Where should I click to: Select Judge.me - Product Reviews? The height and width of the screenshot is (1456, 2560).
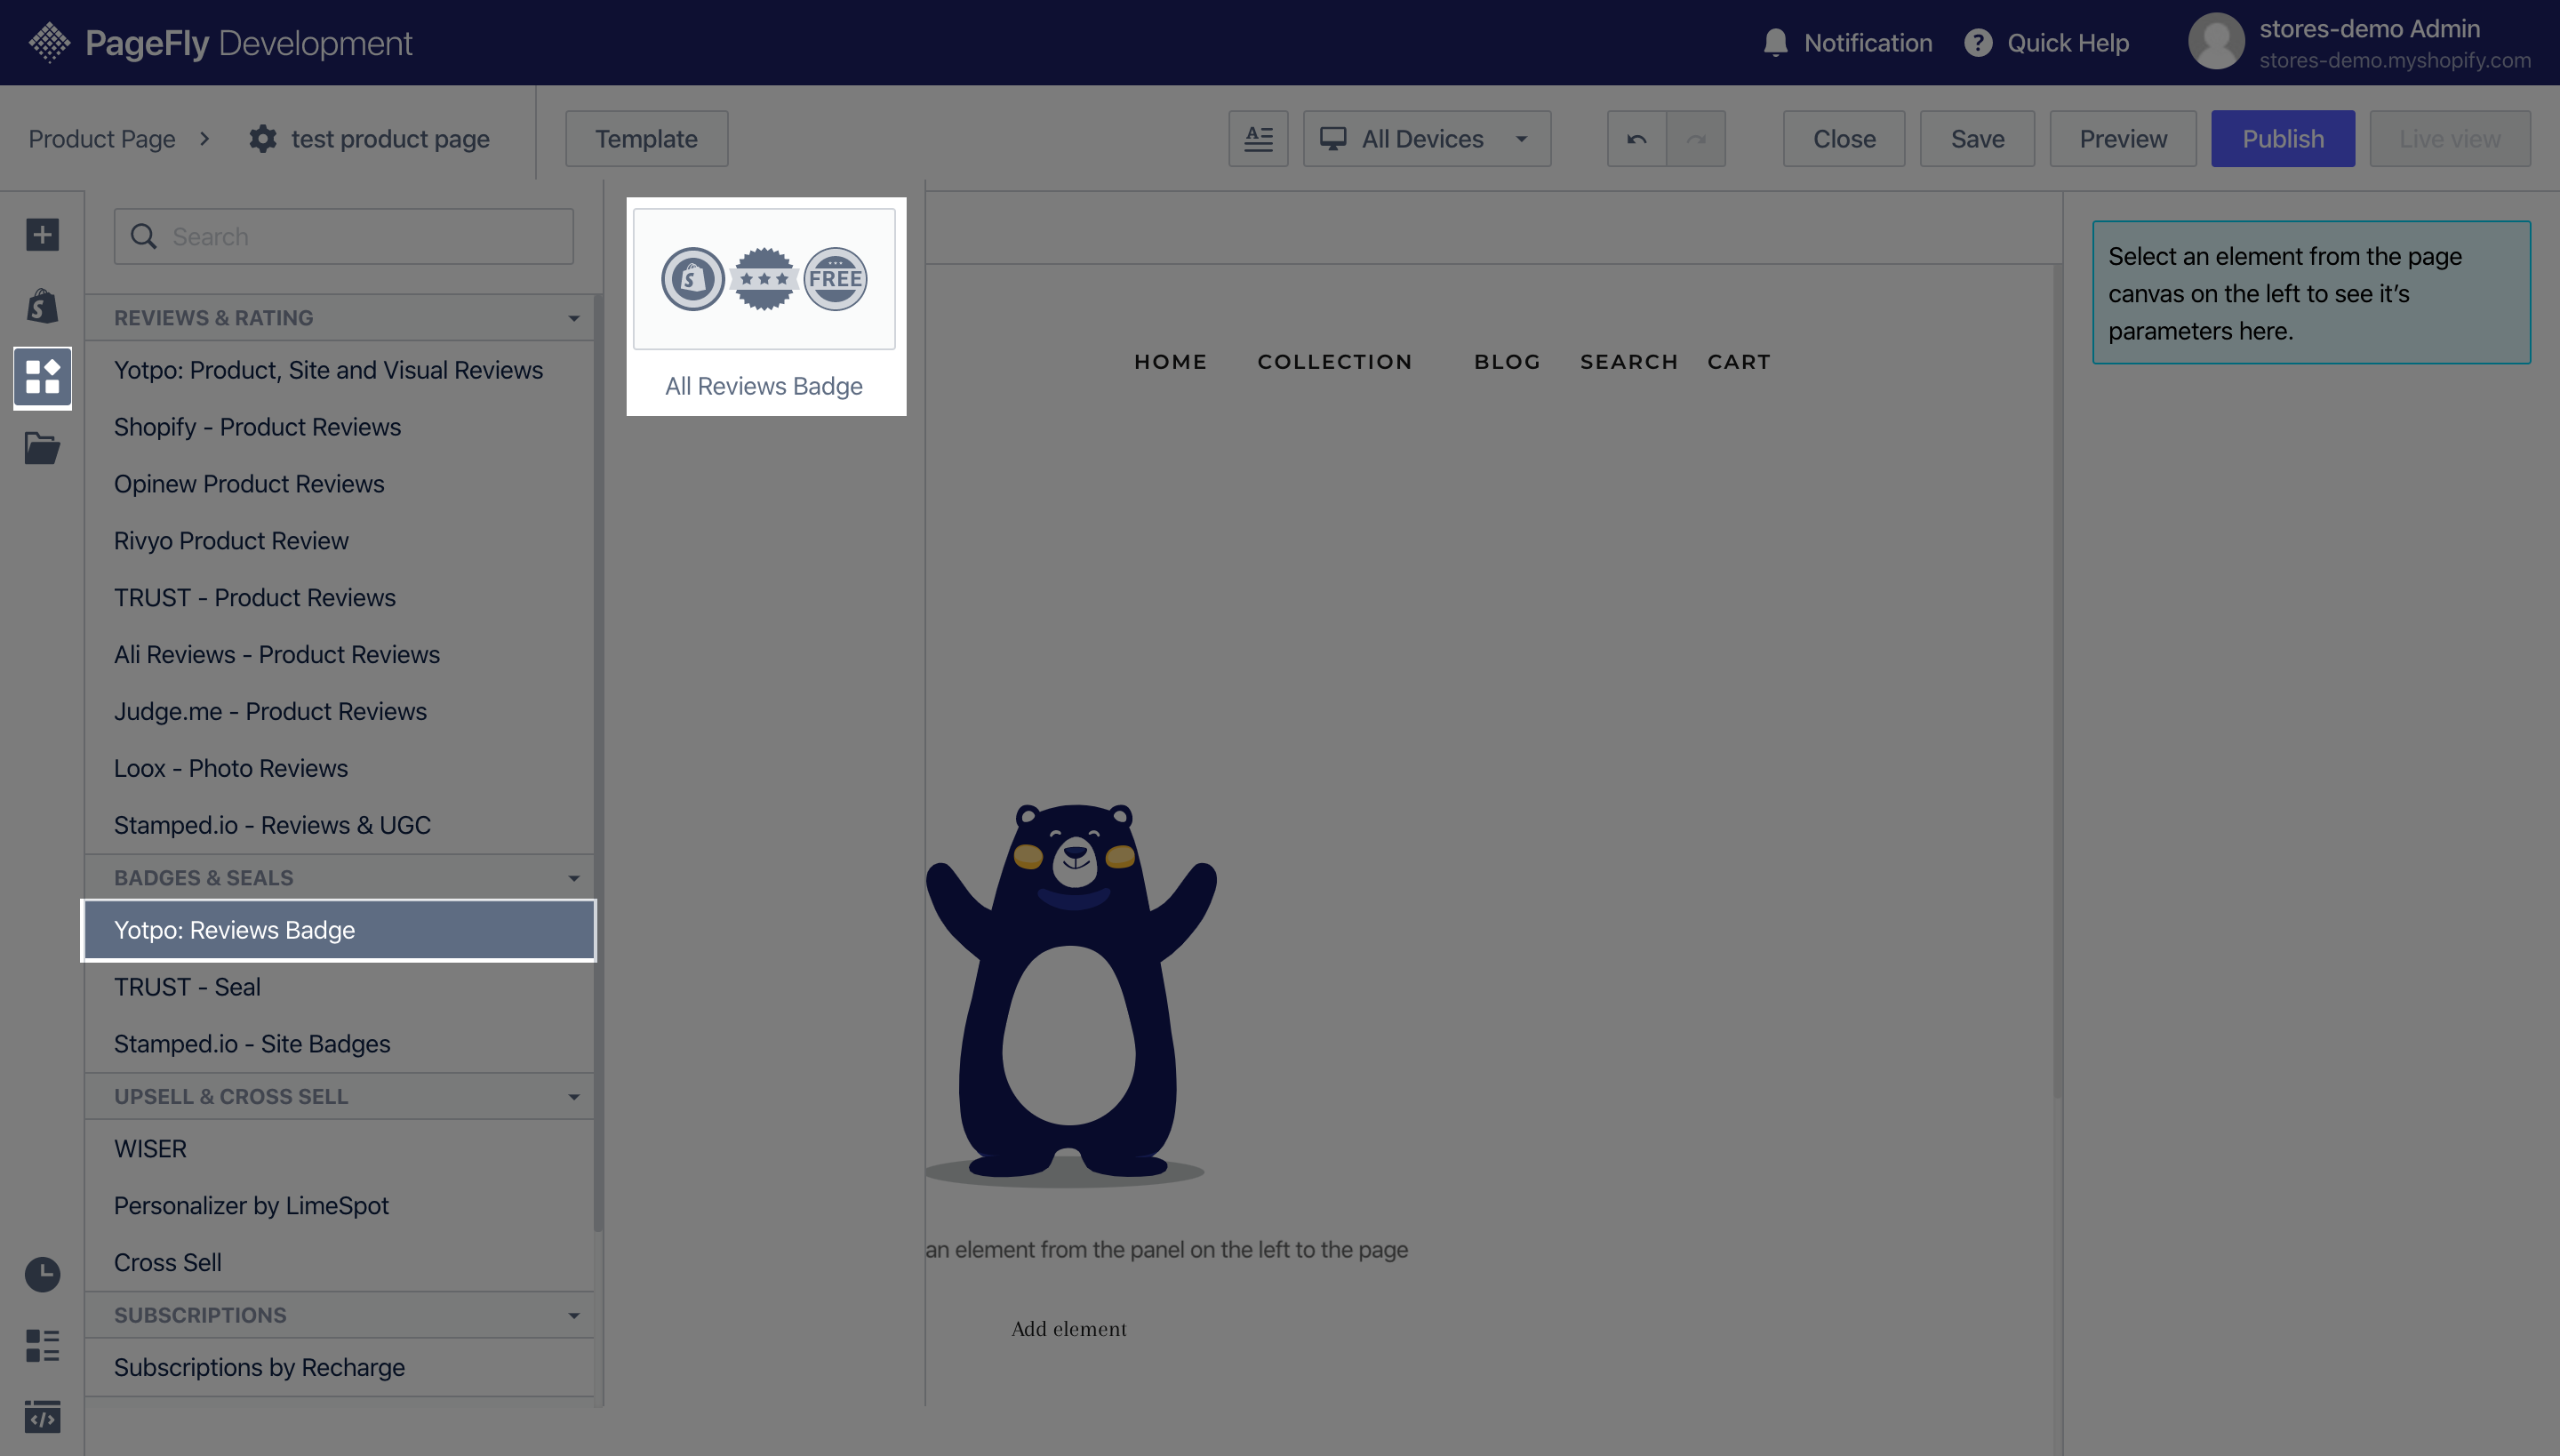(340, 712)
